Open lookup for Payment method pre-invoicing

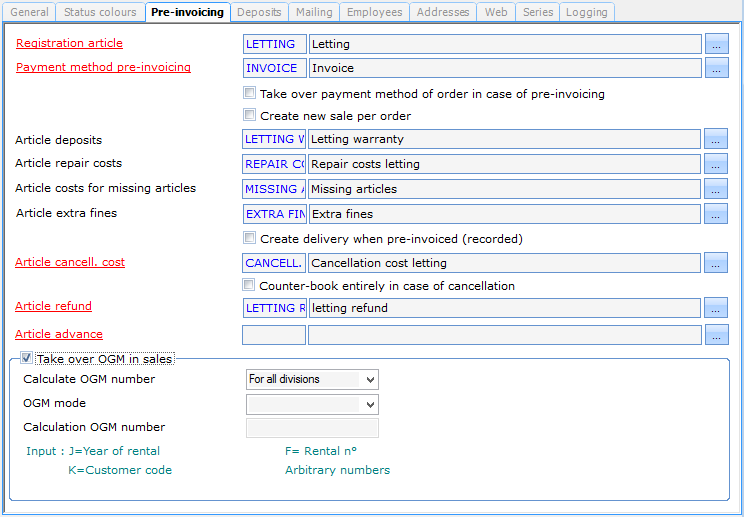click(x=716, y=68)
